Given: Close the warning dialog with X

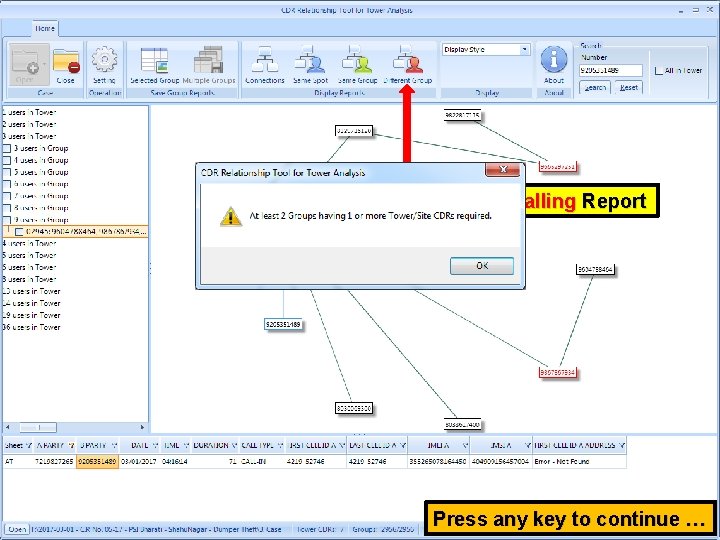Looking at the screenshot, I should (503, 169).
